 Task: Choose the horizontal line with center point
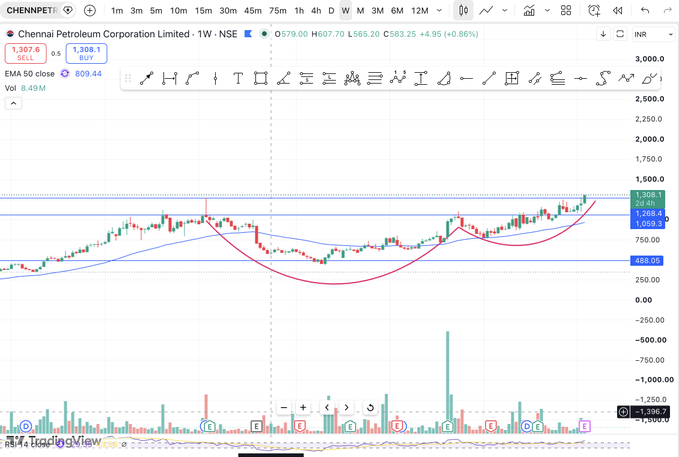580,78
